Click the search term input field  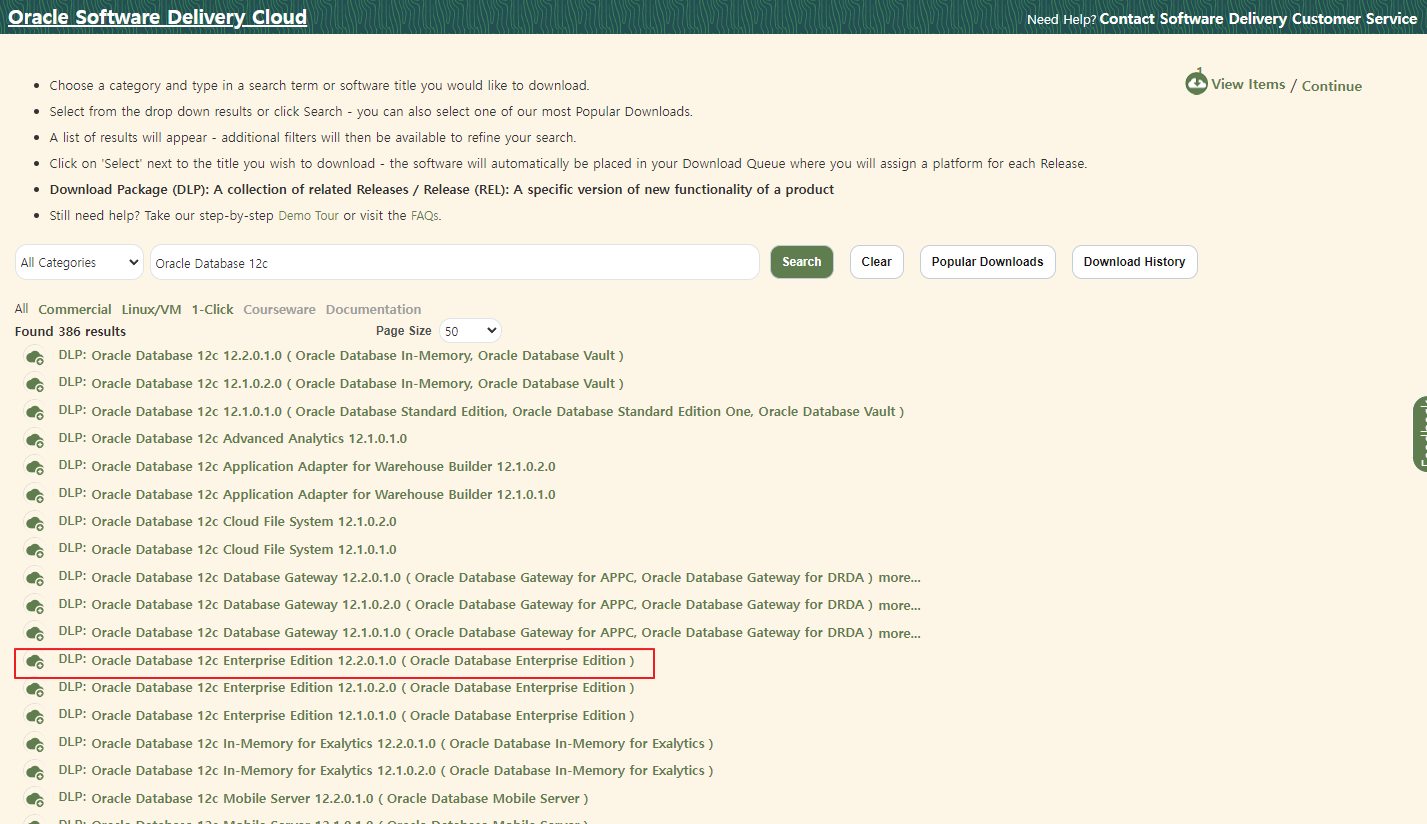tap(455, 262)
